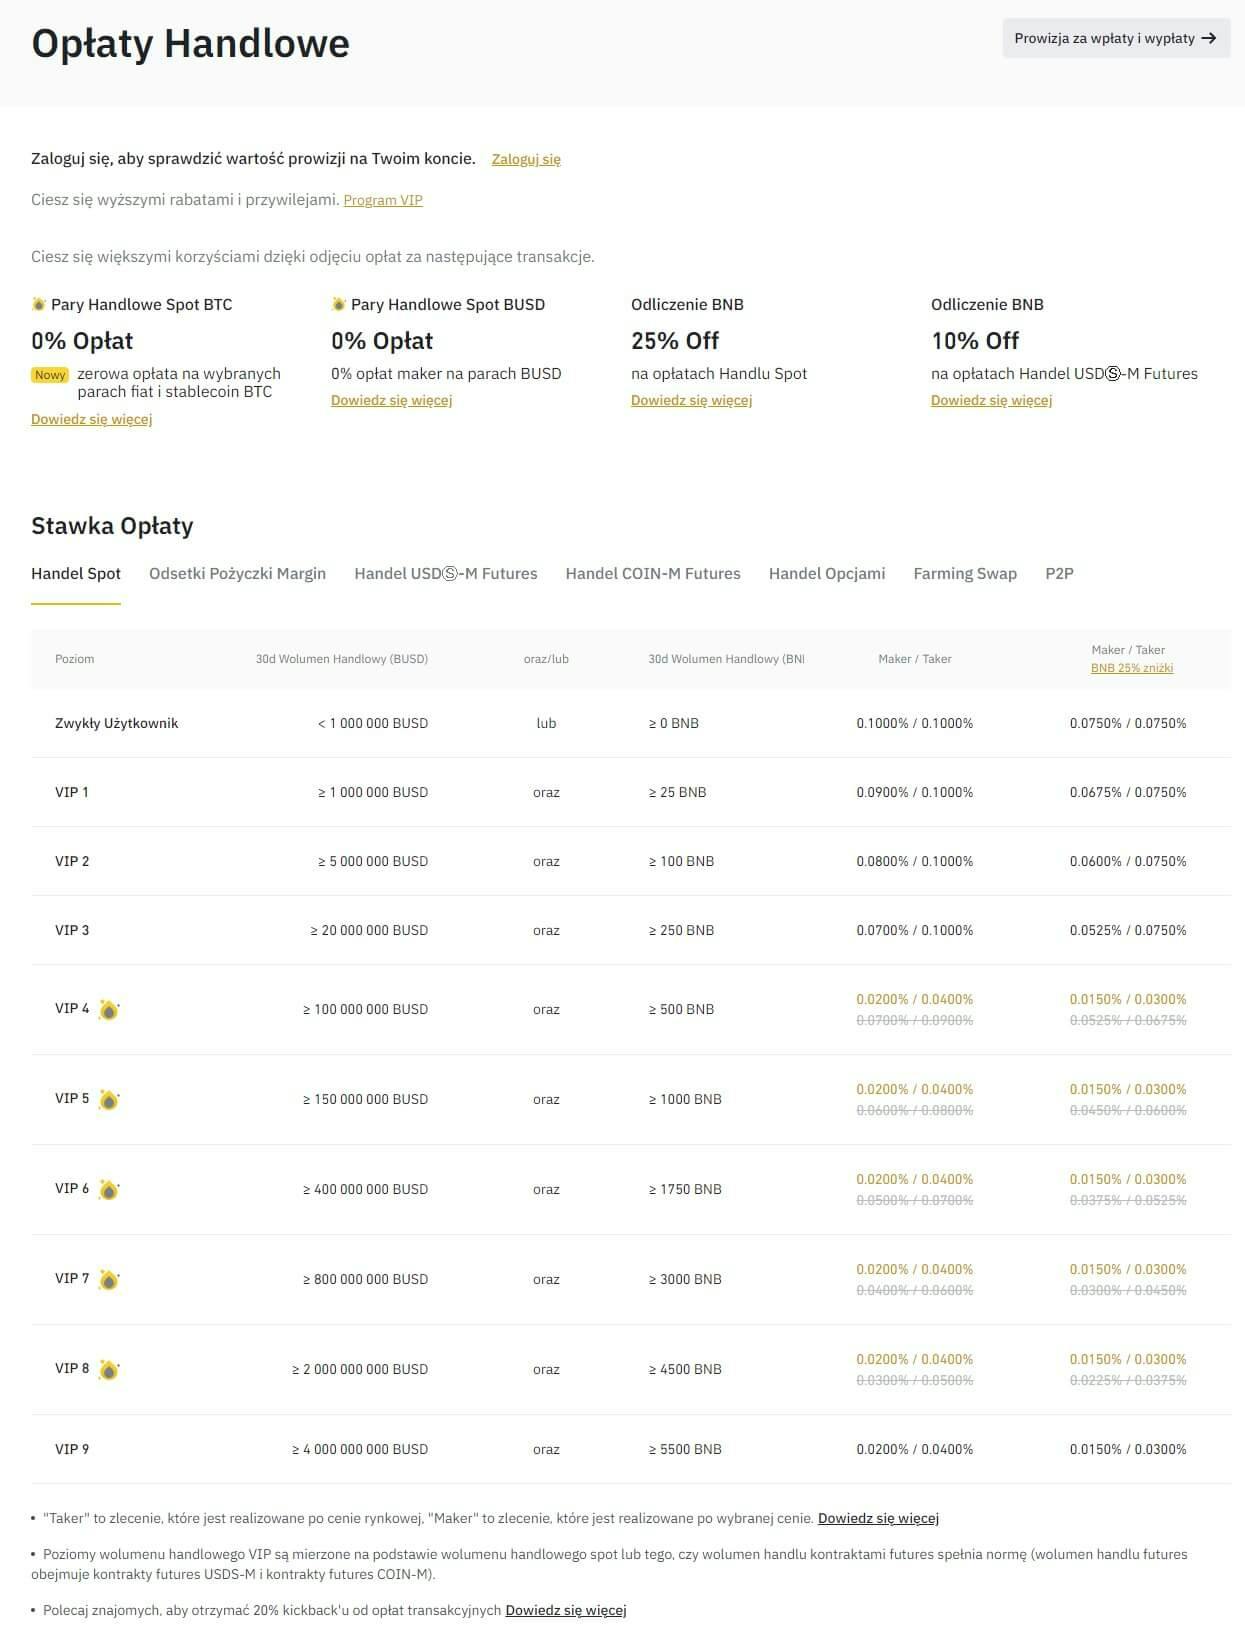Click the Nowy badge under 0% Opłat
Screen dimensions: 1245x1652
(50, 375)
